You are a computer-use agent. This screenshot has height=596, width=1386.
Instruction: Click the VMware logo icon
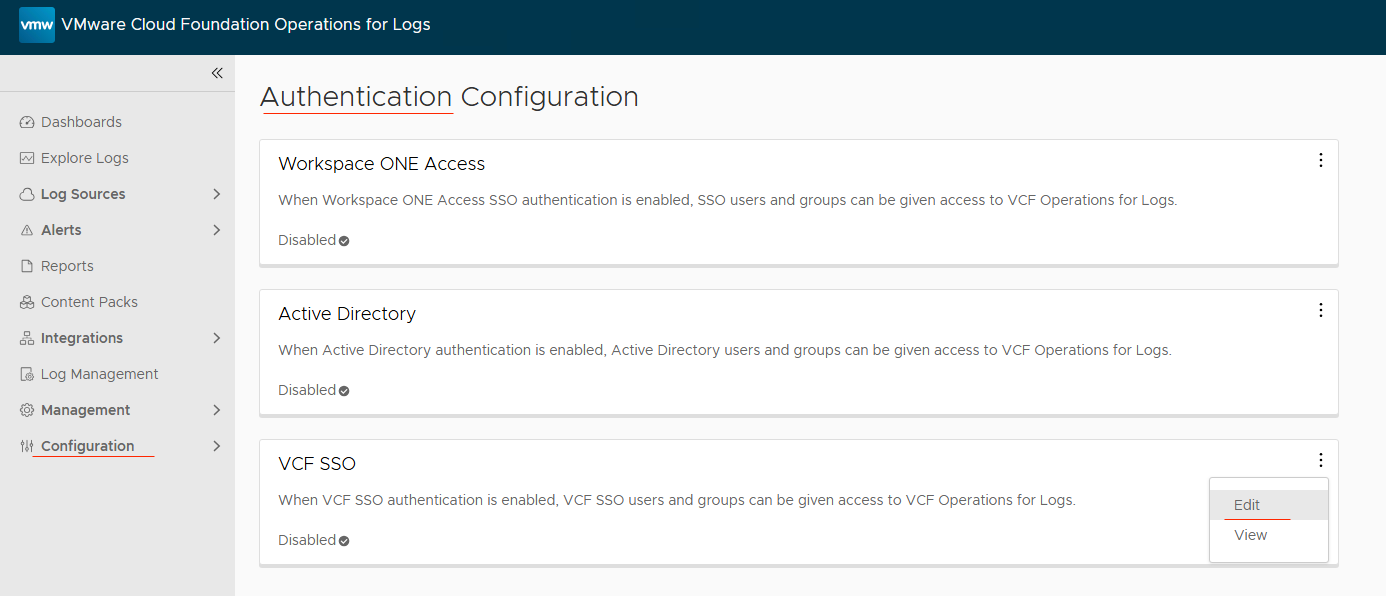click(37, 25)
